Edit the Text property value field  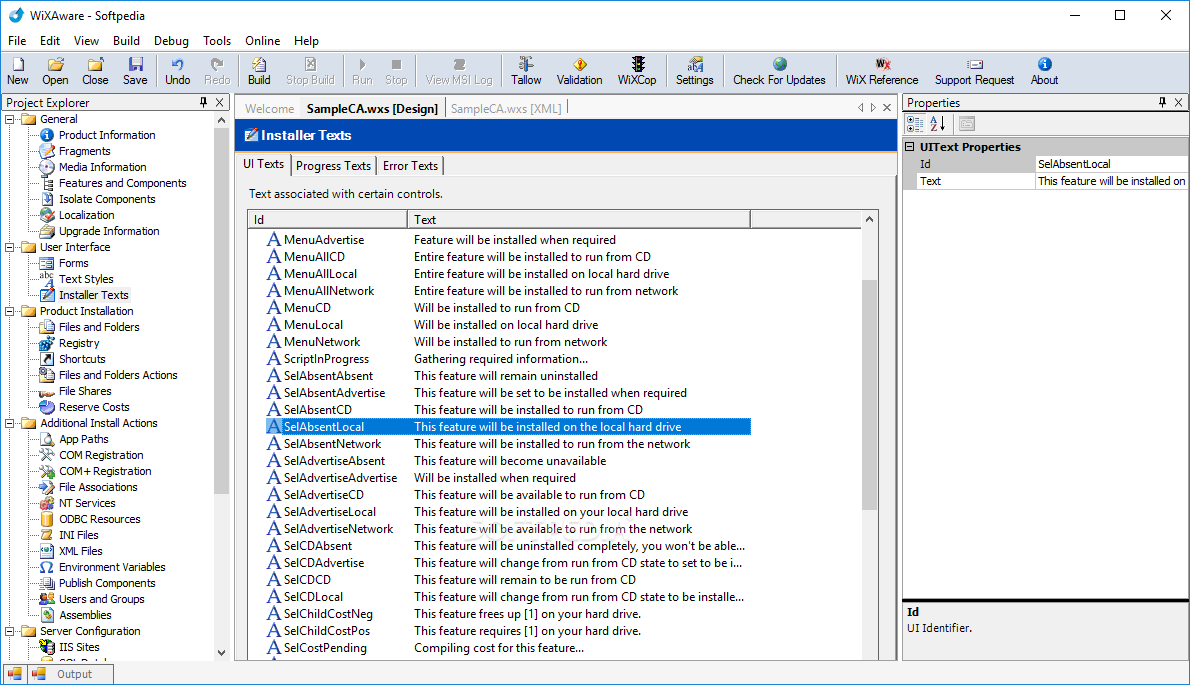pos(1111,181)
